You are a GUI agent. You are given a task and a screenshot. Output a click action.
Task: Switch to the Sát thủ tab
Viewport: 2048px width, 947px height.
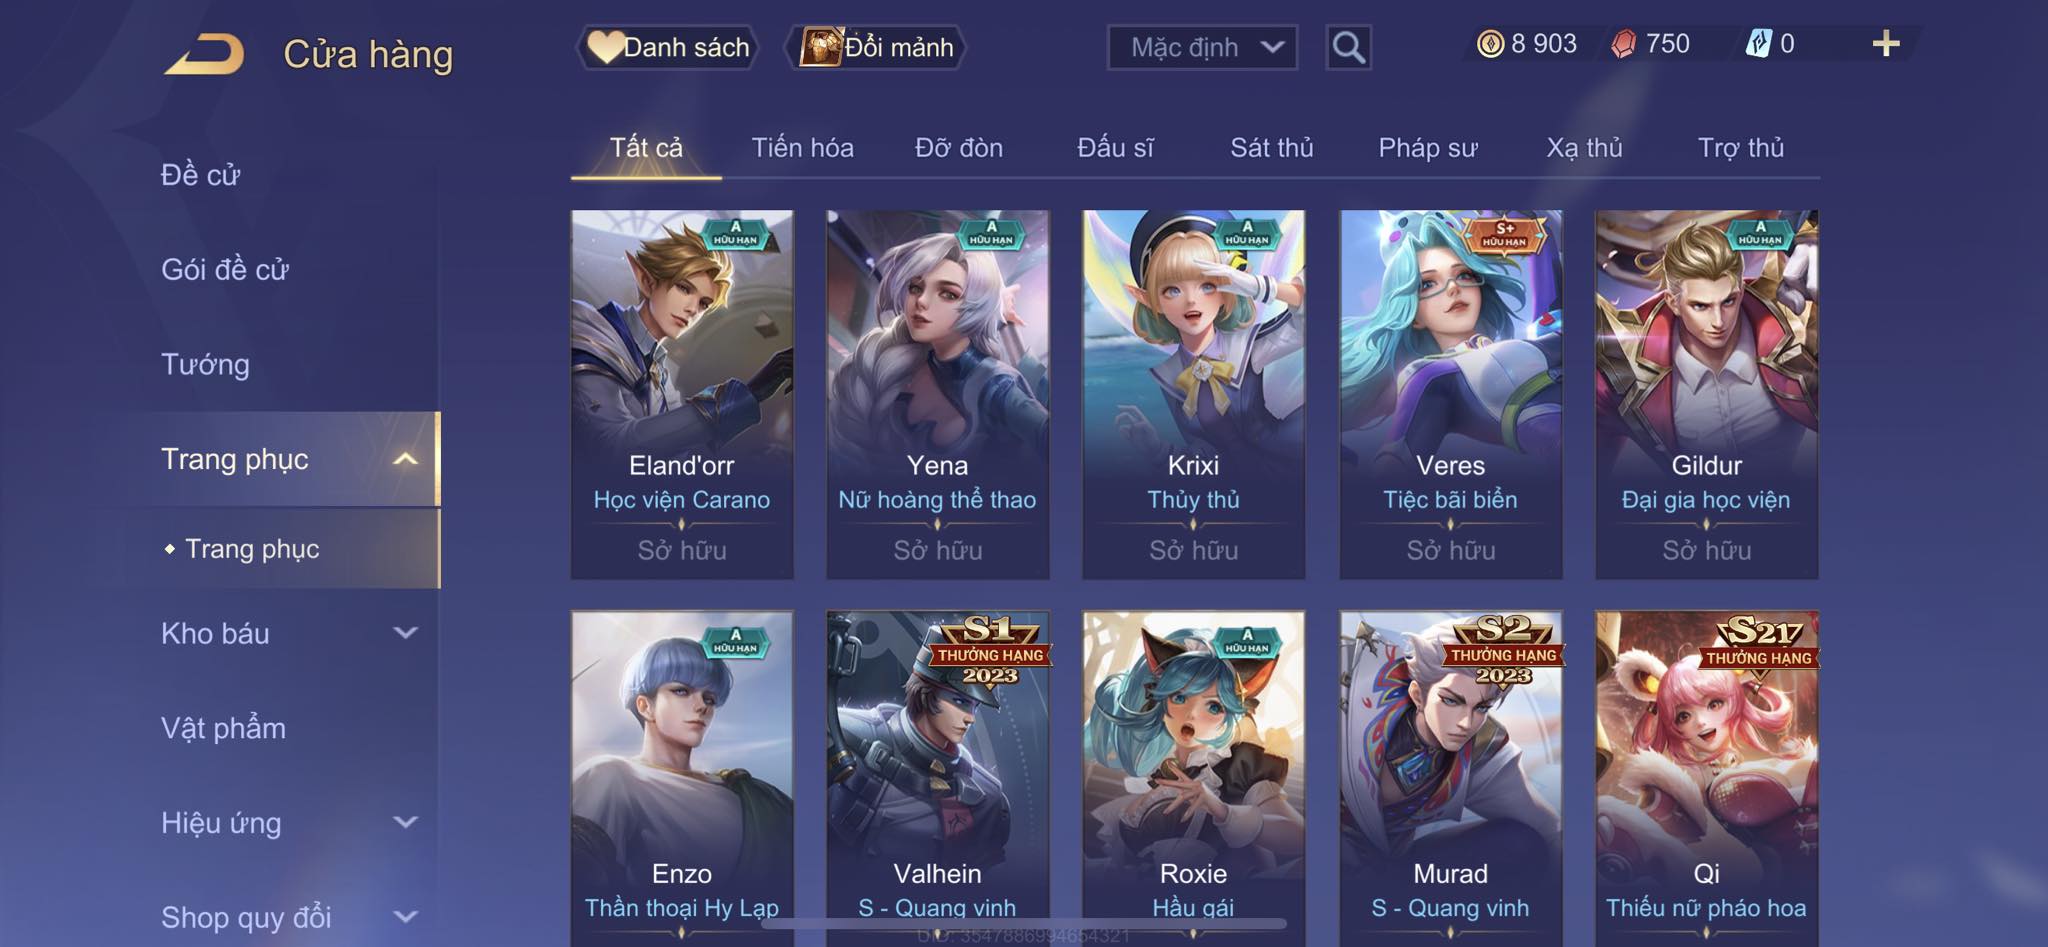[x=1271, y=148]
